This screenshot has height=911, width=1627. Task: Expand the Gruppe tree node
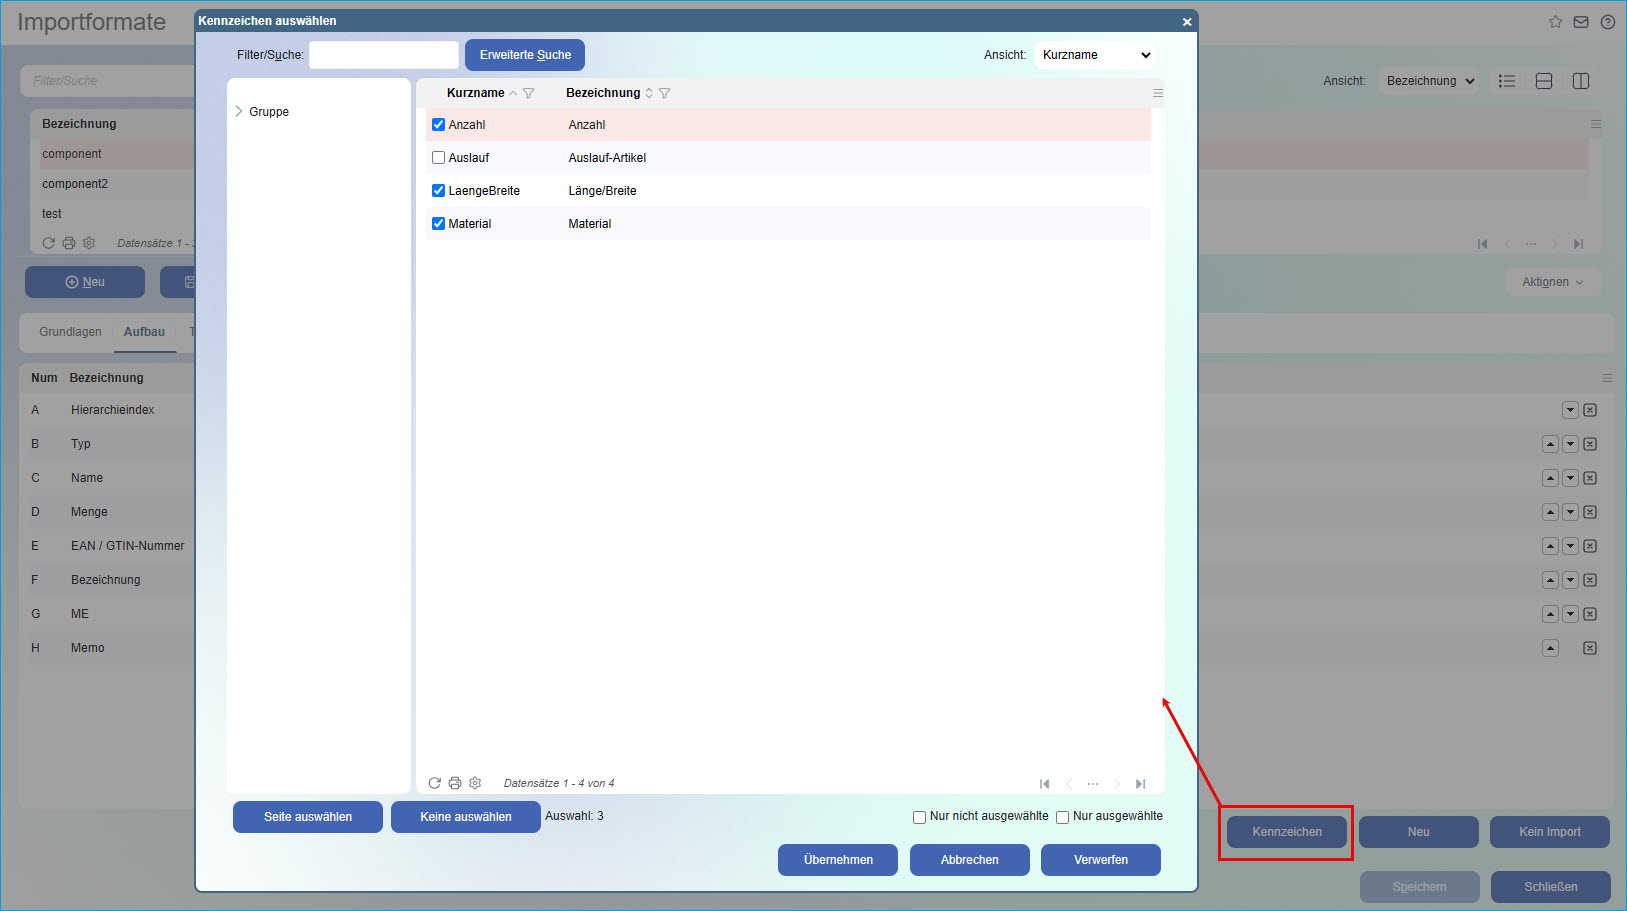(239, 111)
